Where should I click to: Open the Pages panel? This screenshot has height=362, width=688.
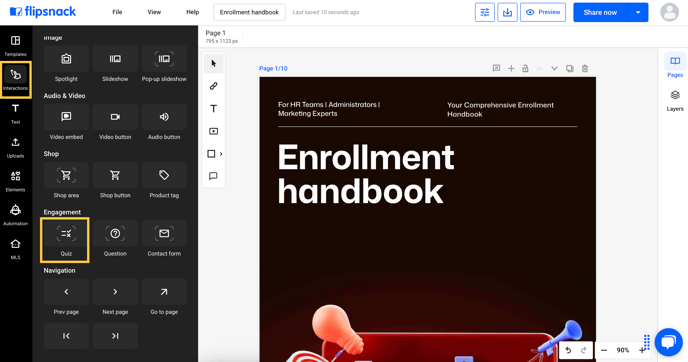coord(675,65)
